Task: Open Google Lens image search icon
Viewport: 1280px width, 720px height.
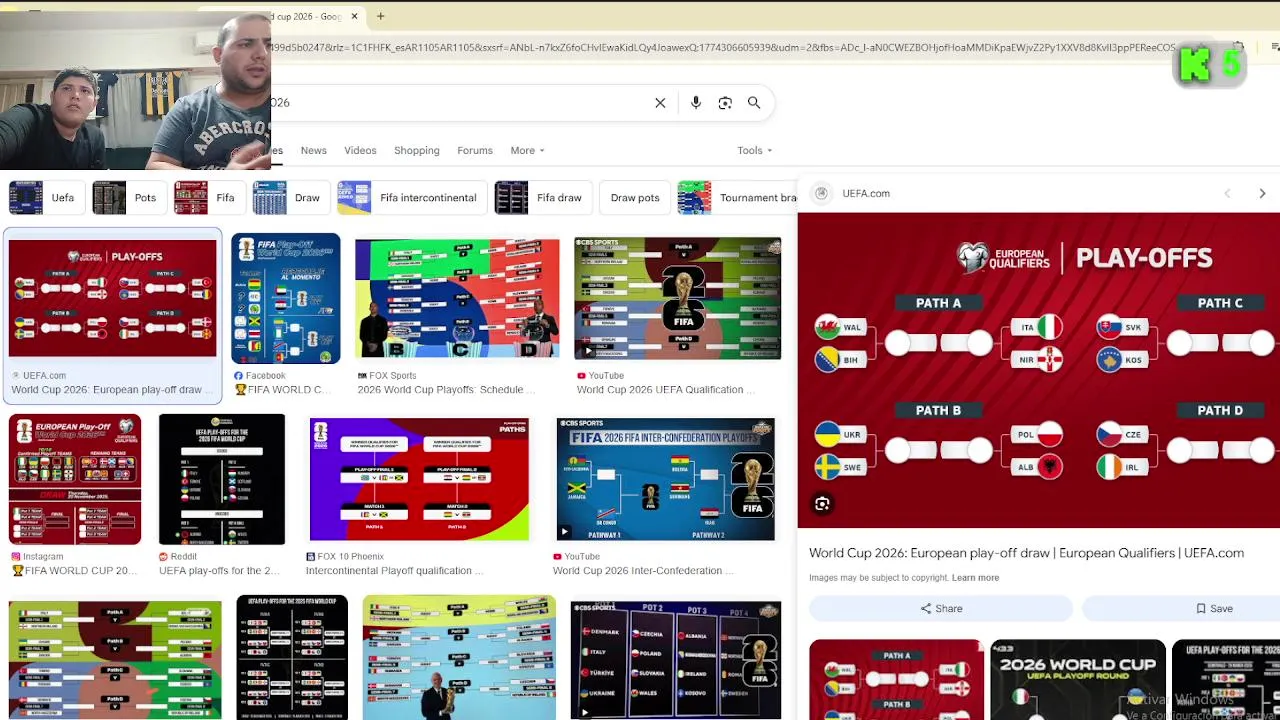Action: (x=725, y=103)
